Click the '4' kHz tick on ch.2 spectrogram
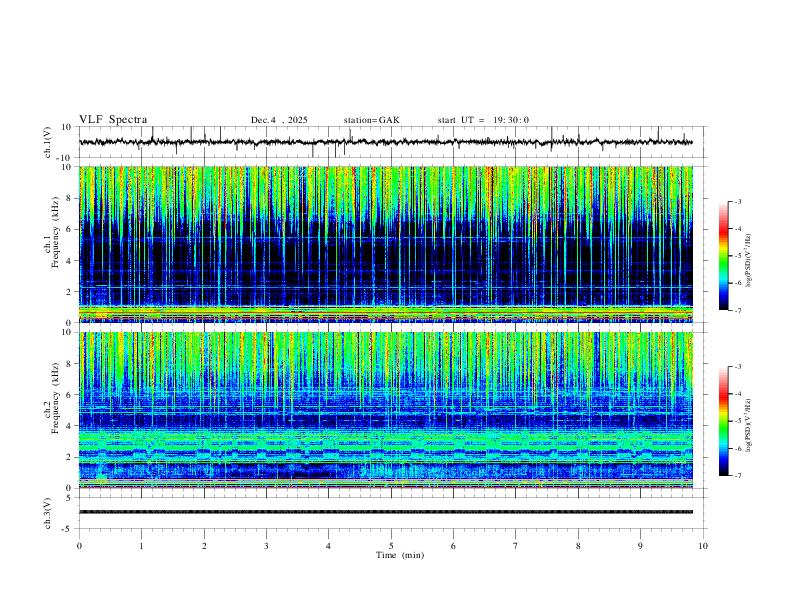 [x=70, y=426]
